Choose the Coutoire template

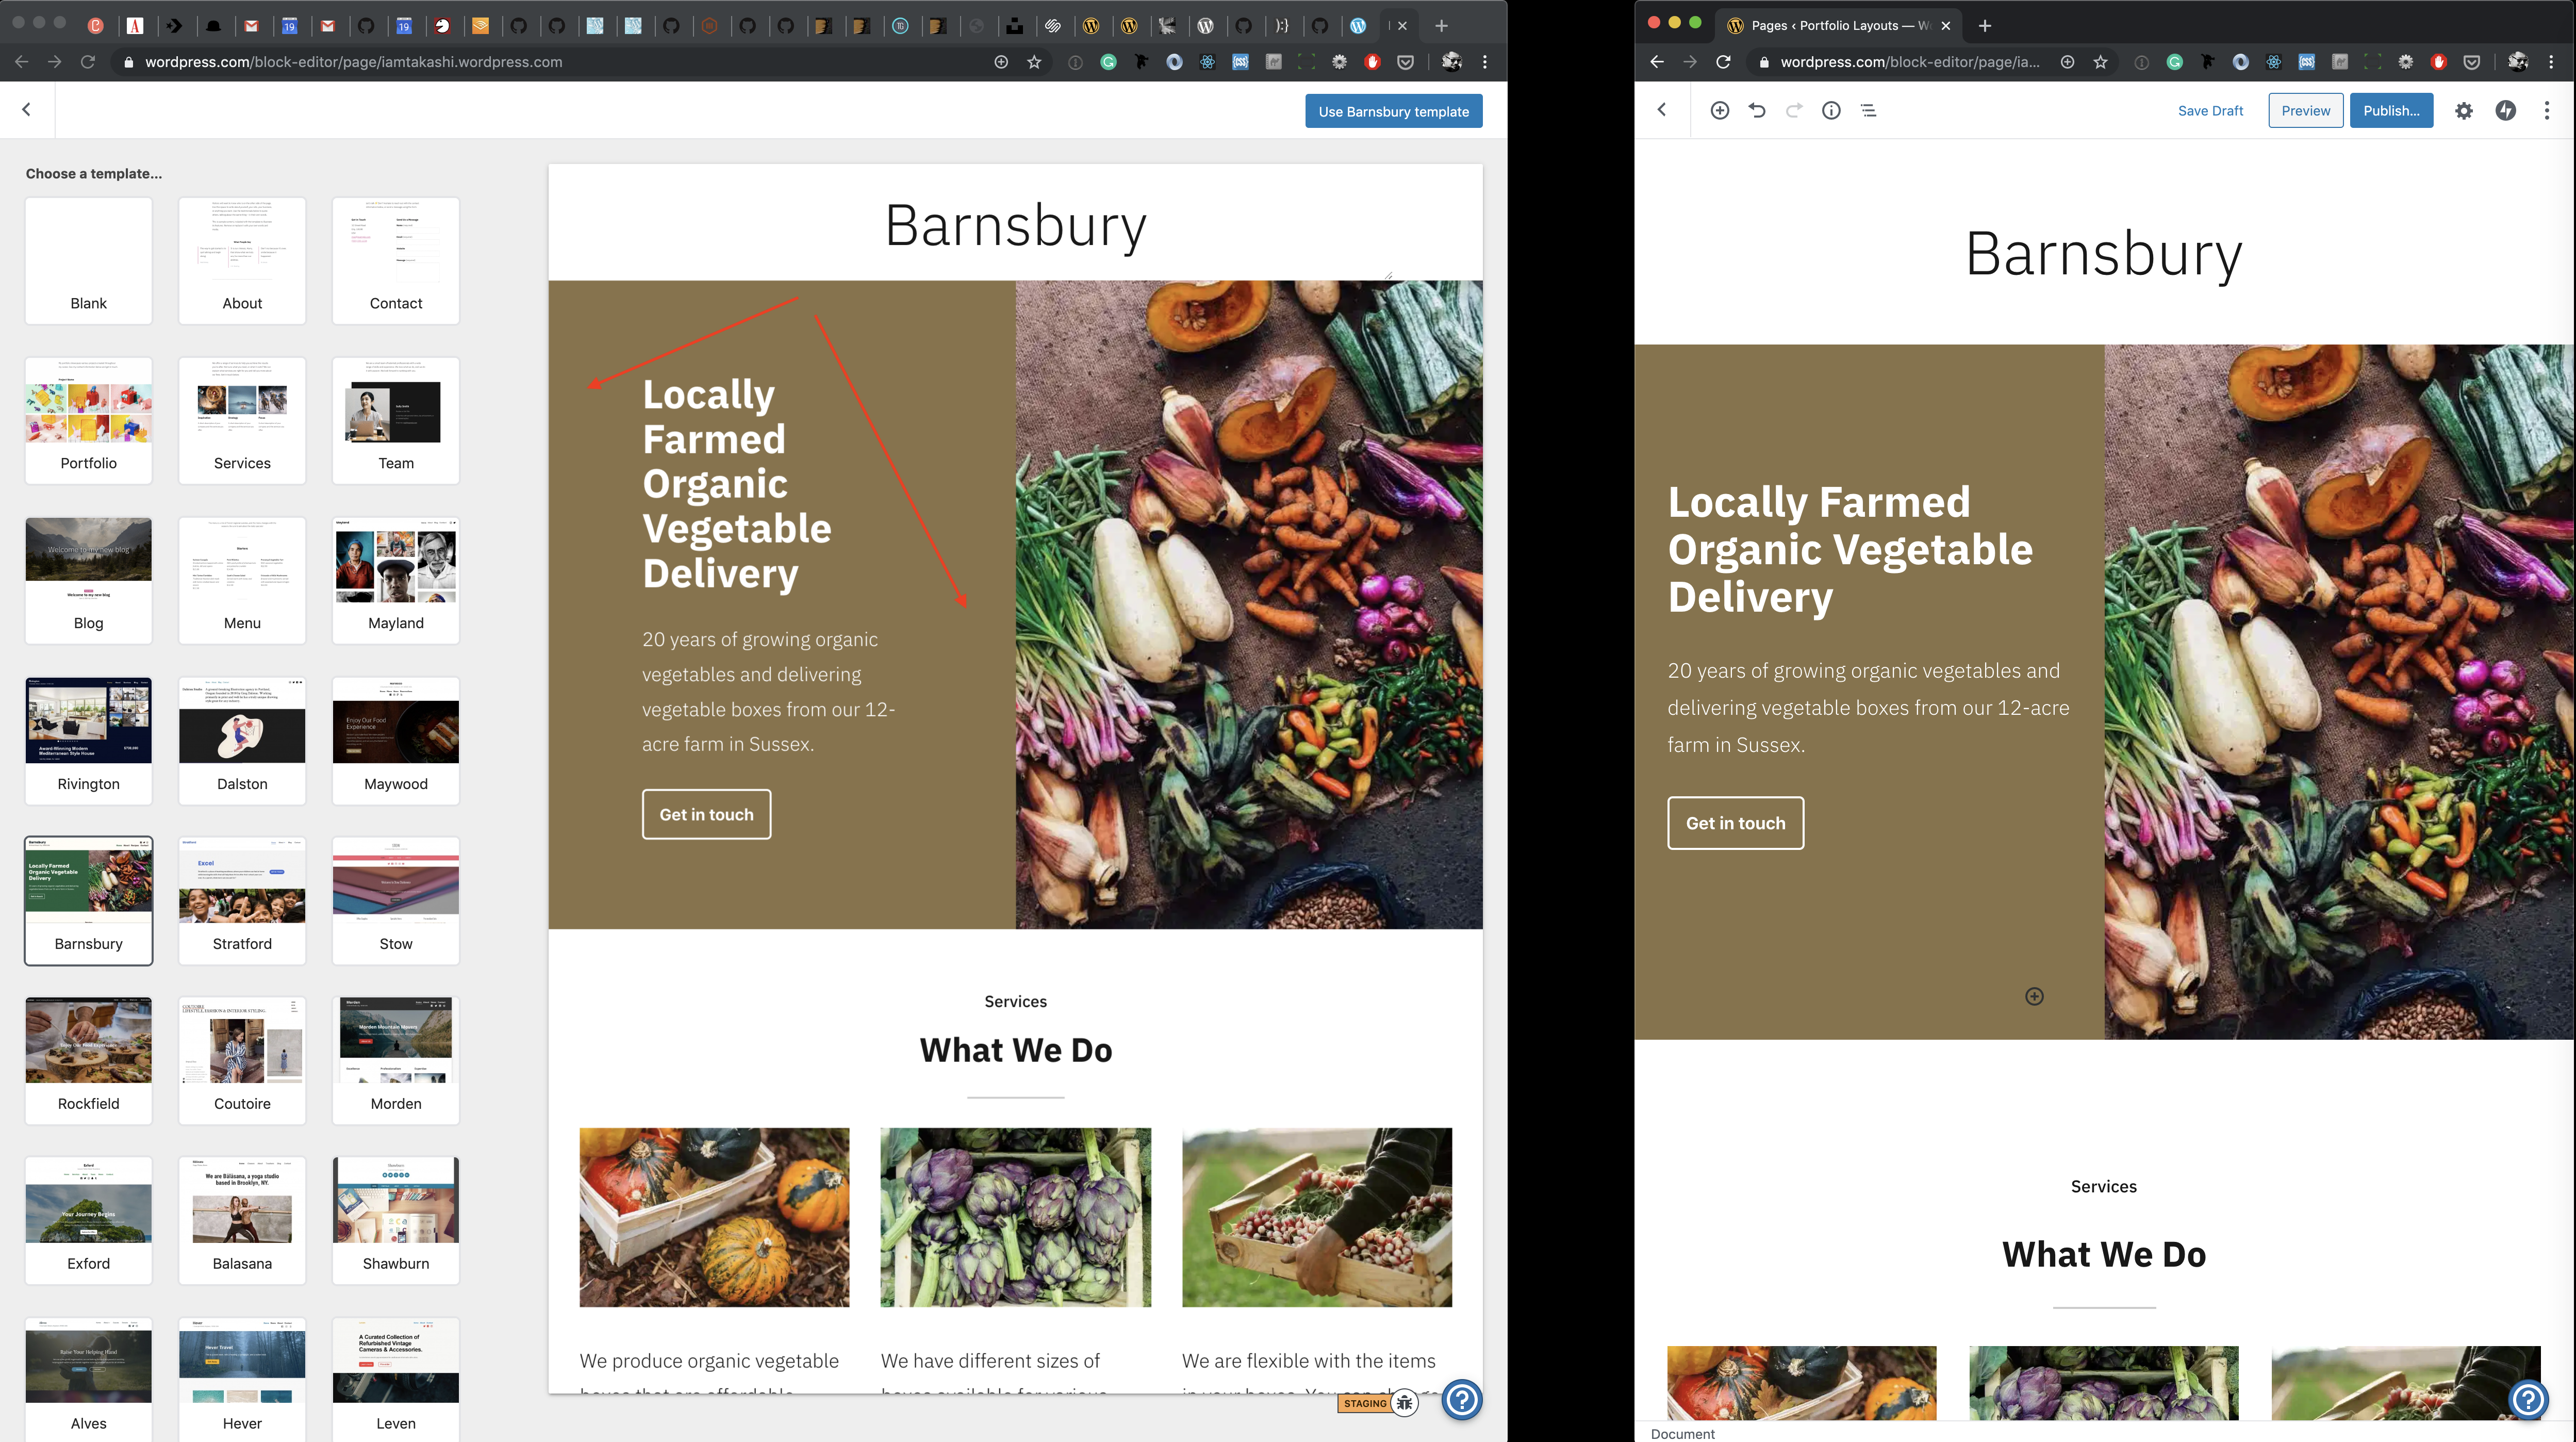pos(242,1061)
